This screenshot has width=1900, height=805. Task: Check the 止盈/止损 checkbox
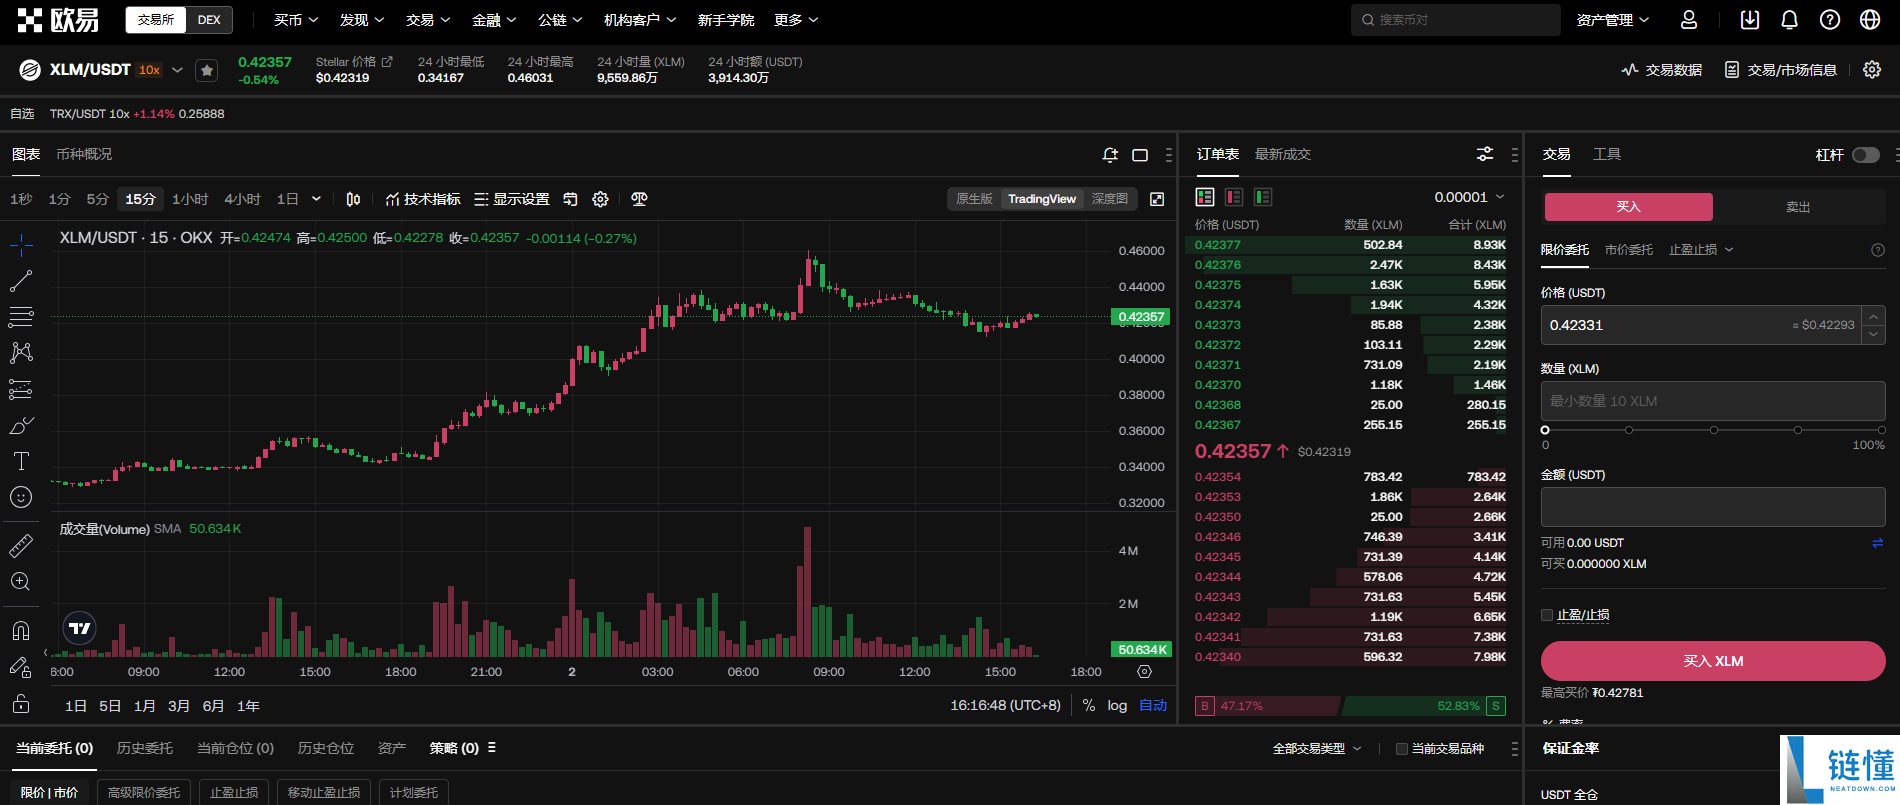pos(1547,615)
